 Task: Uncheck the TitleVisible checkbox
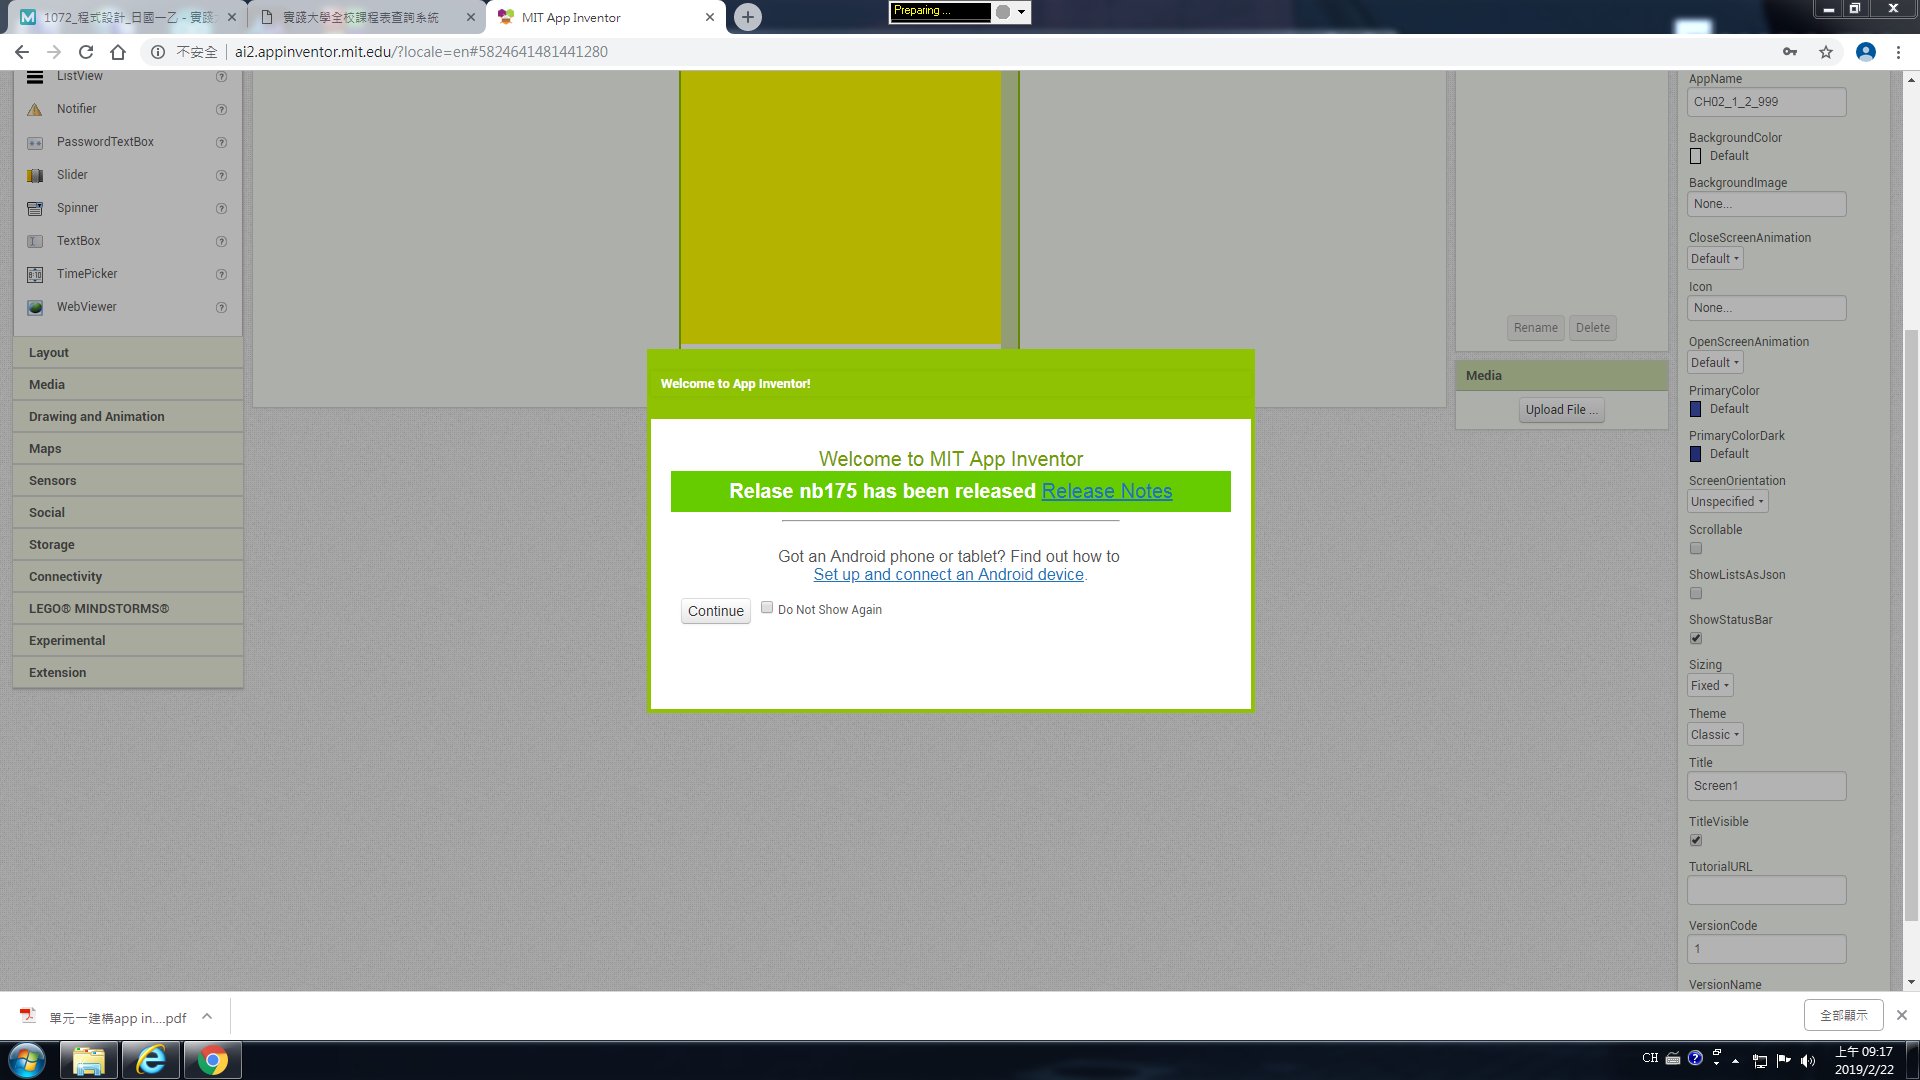(1696, 840)
